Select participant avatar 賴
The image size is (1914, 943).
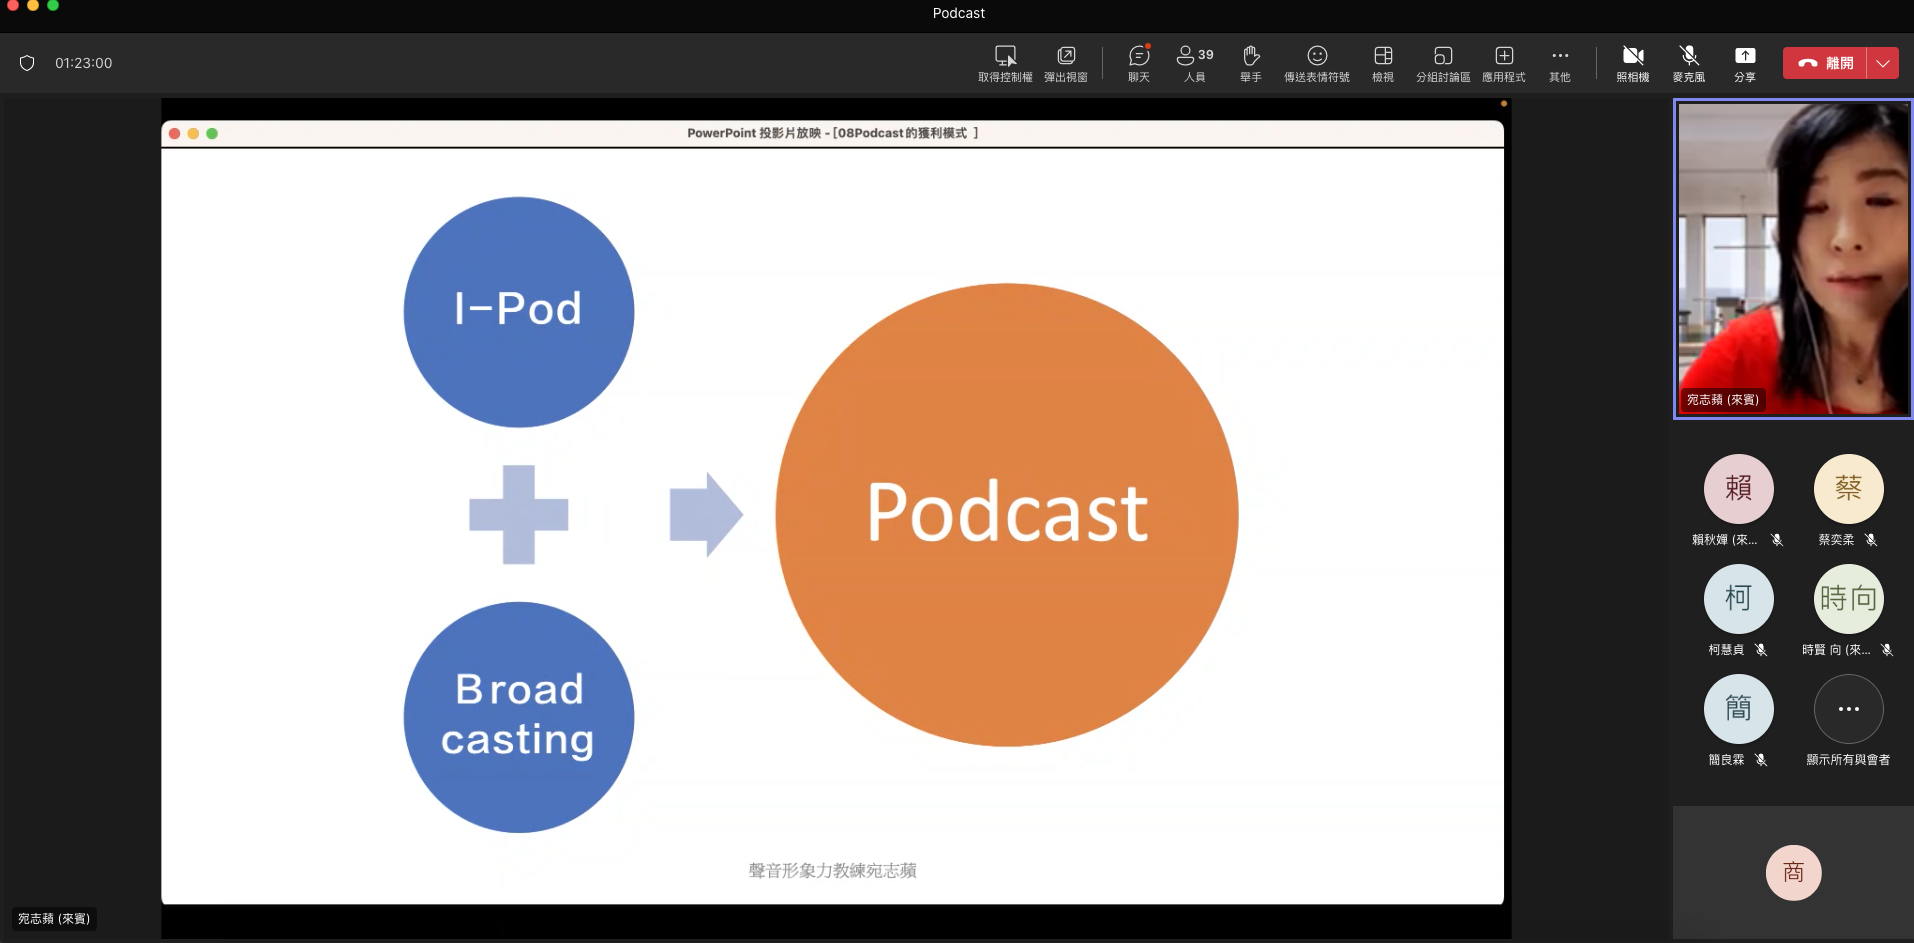[x=1739, y=488]
